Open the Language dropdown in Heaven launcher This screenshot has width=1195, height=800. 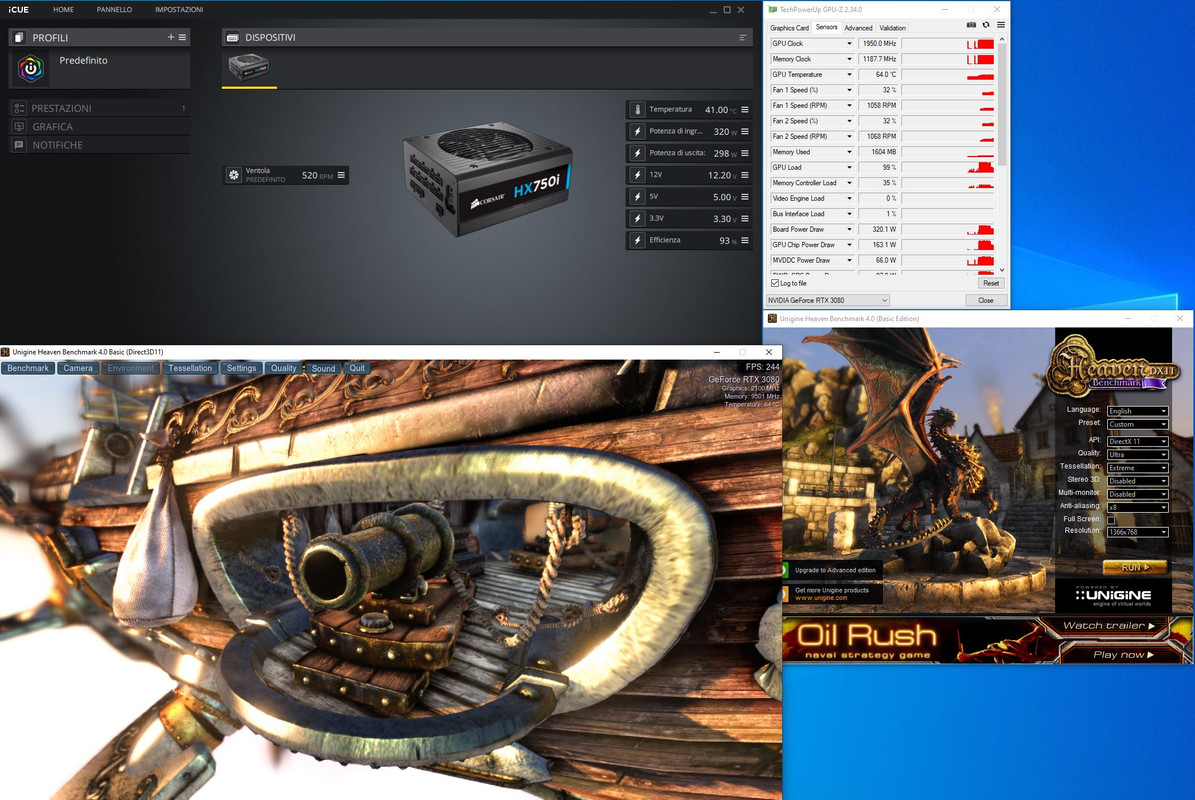coord(1137,411)
